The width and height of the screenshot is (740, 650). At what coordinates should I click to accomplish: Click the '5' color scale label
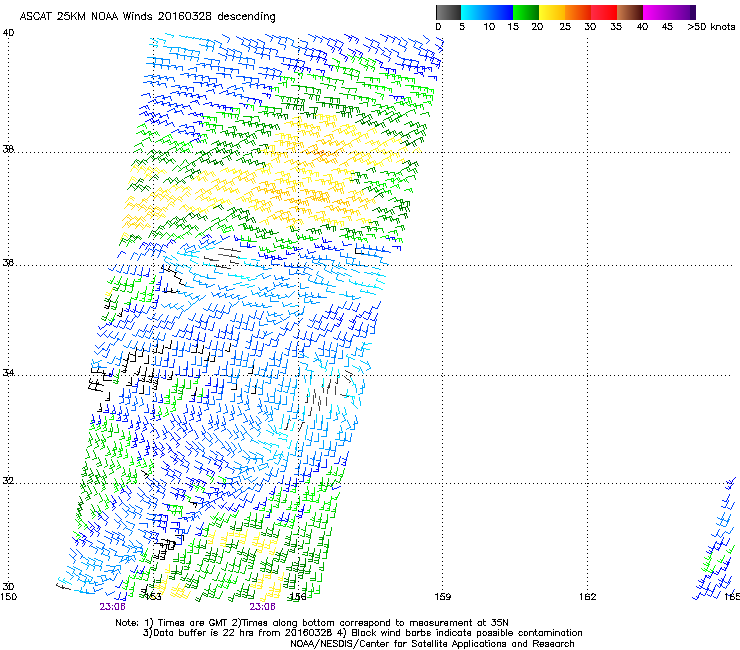(x=462, y=27)
